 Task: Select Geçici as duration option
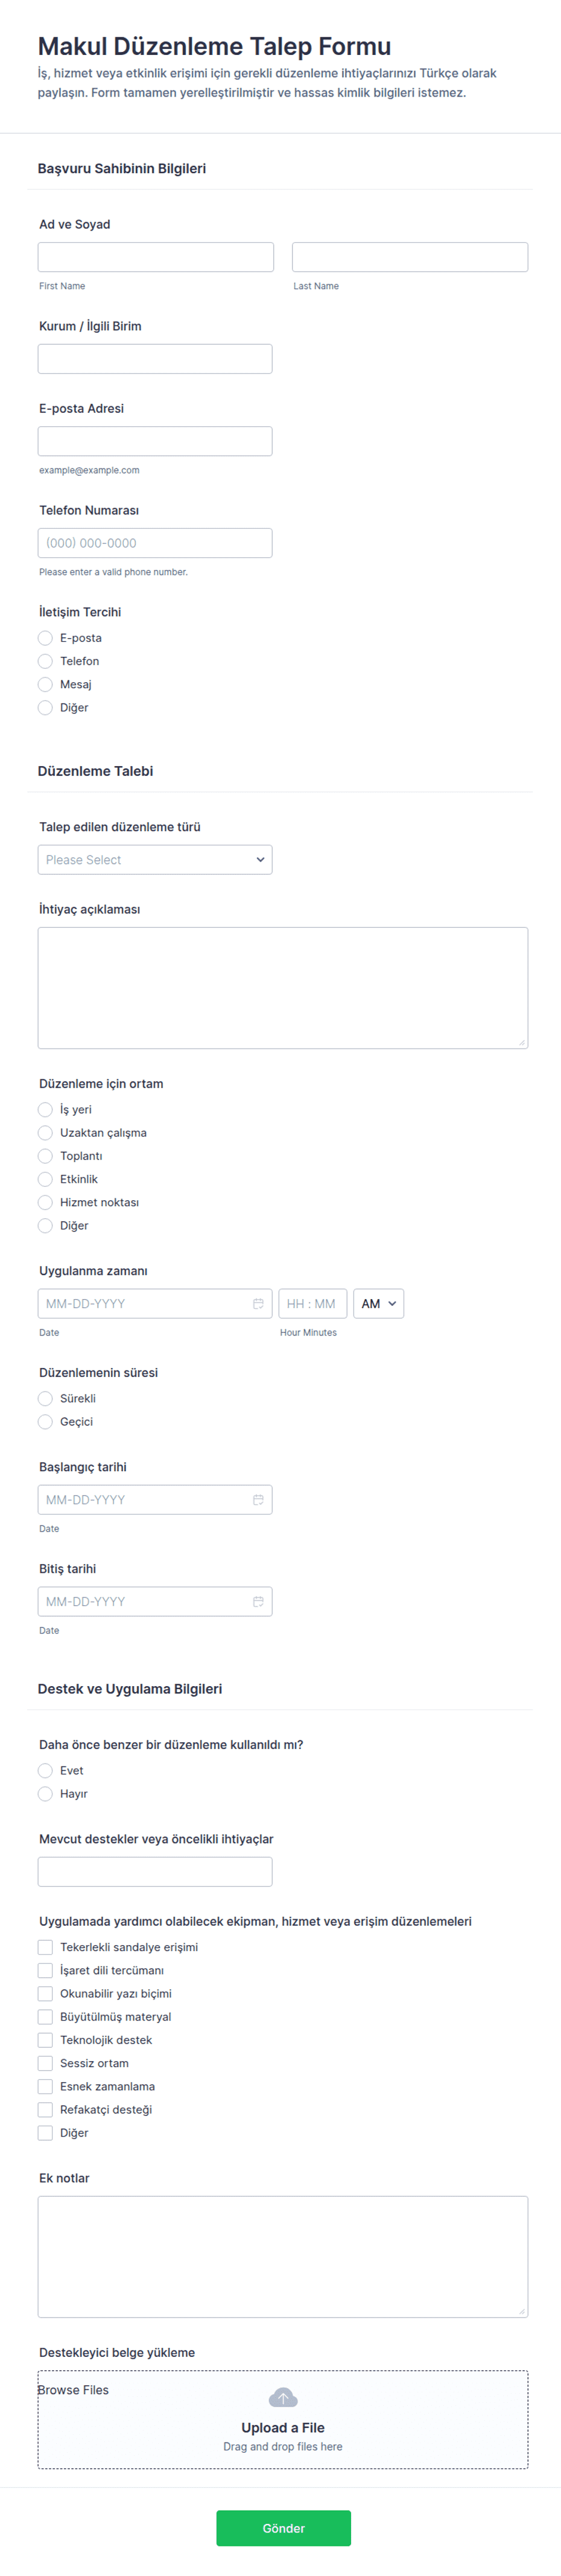pos(45,1422)
